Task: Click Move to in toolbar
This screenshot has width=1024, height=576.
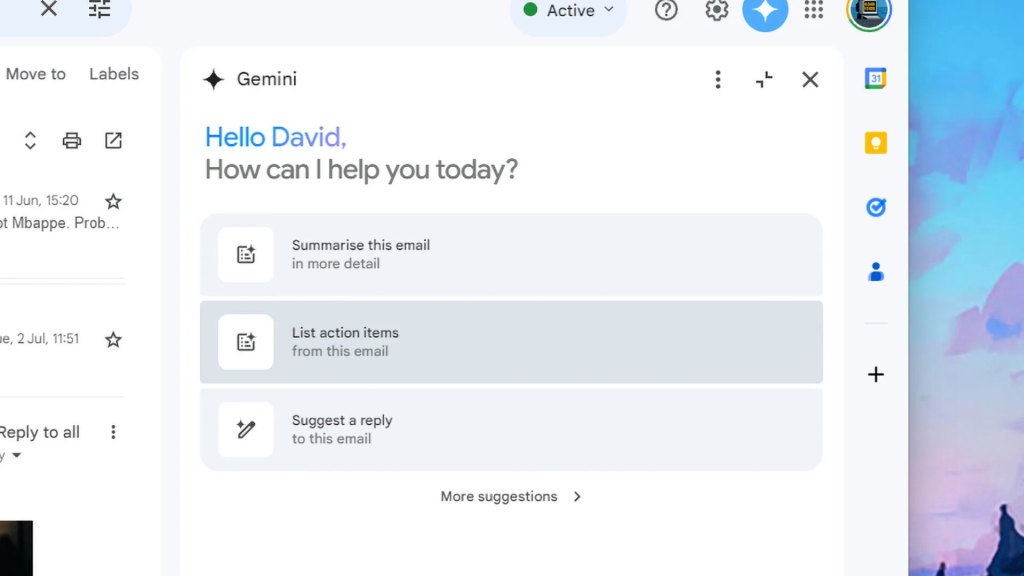Action: 36,74
